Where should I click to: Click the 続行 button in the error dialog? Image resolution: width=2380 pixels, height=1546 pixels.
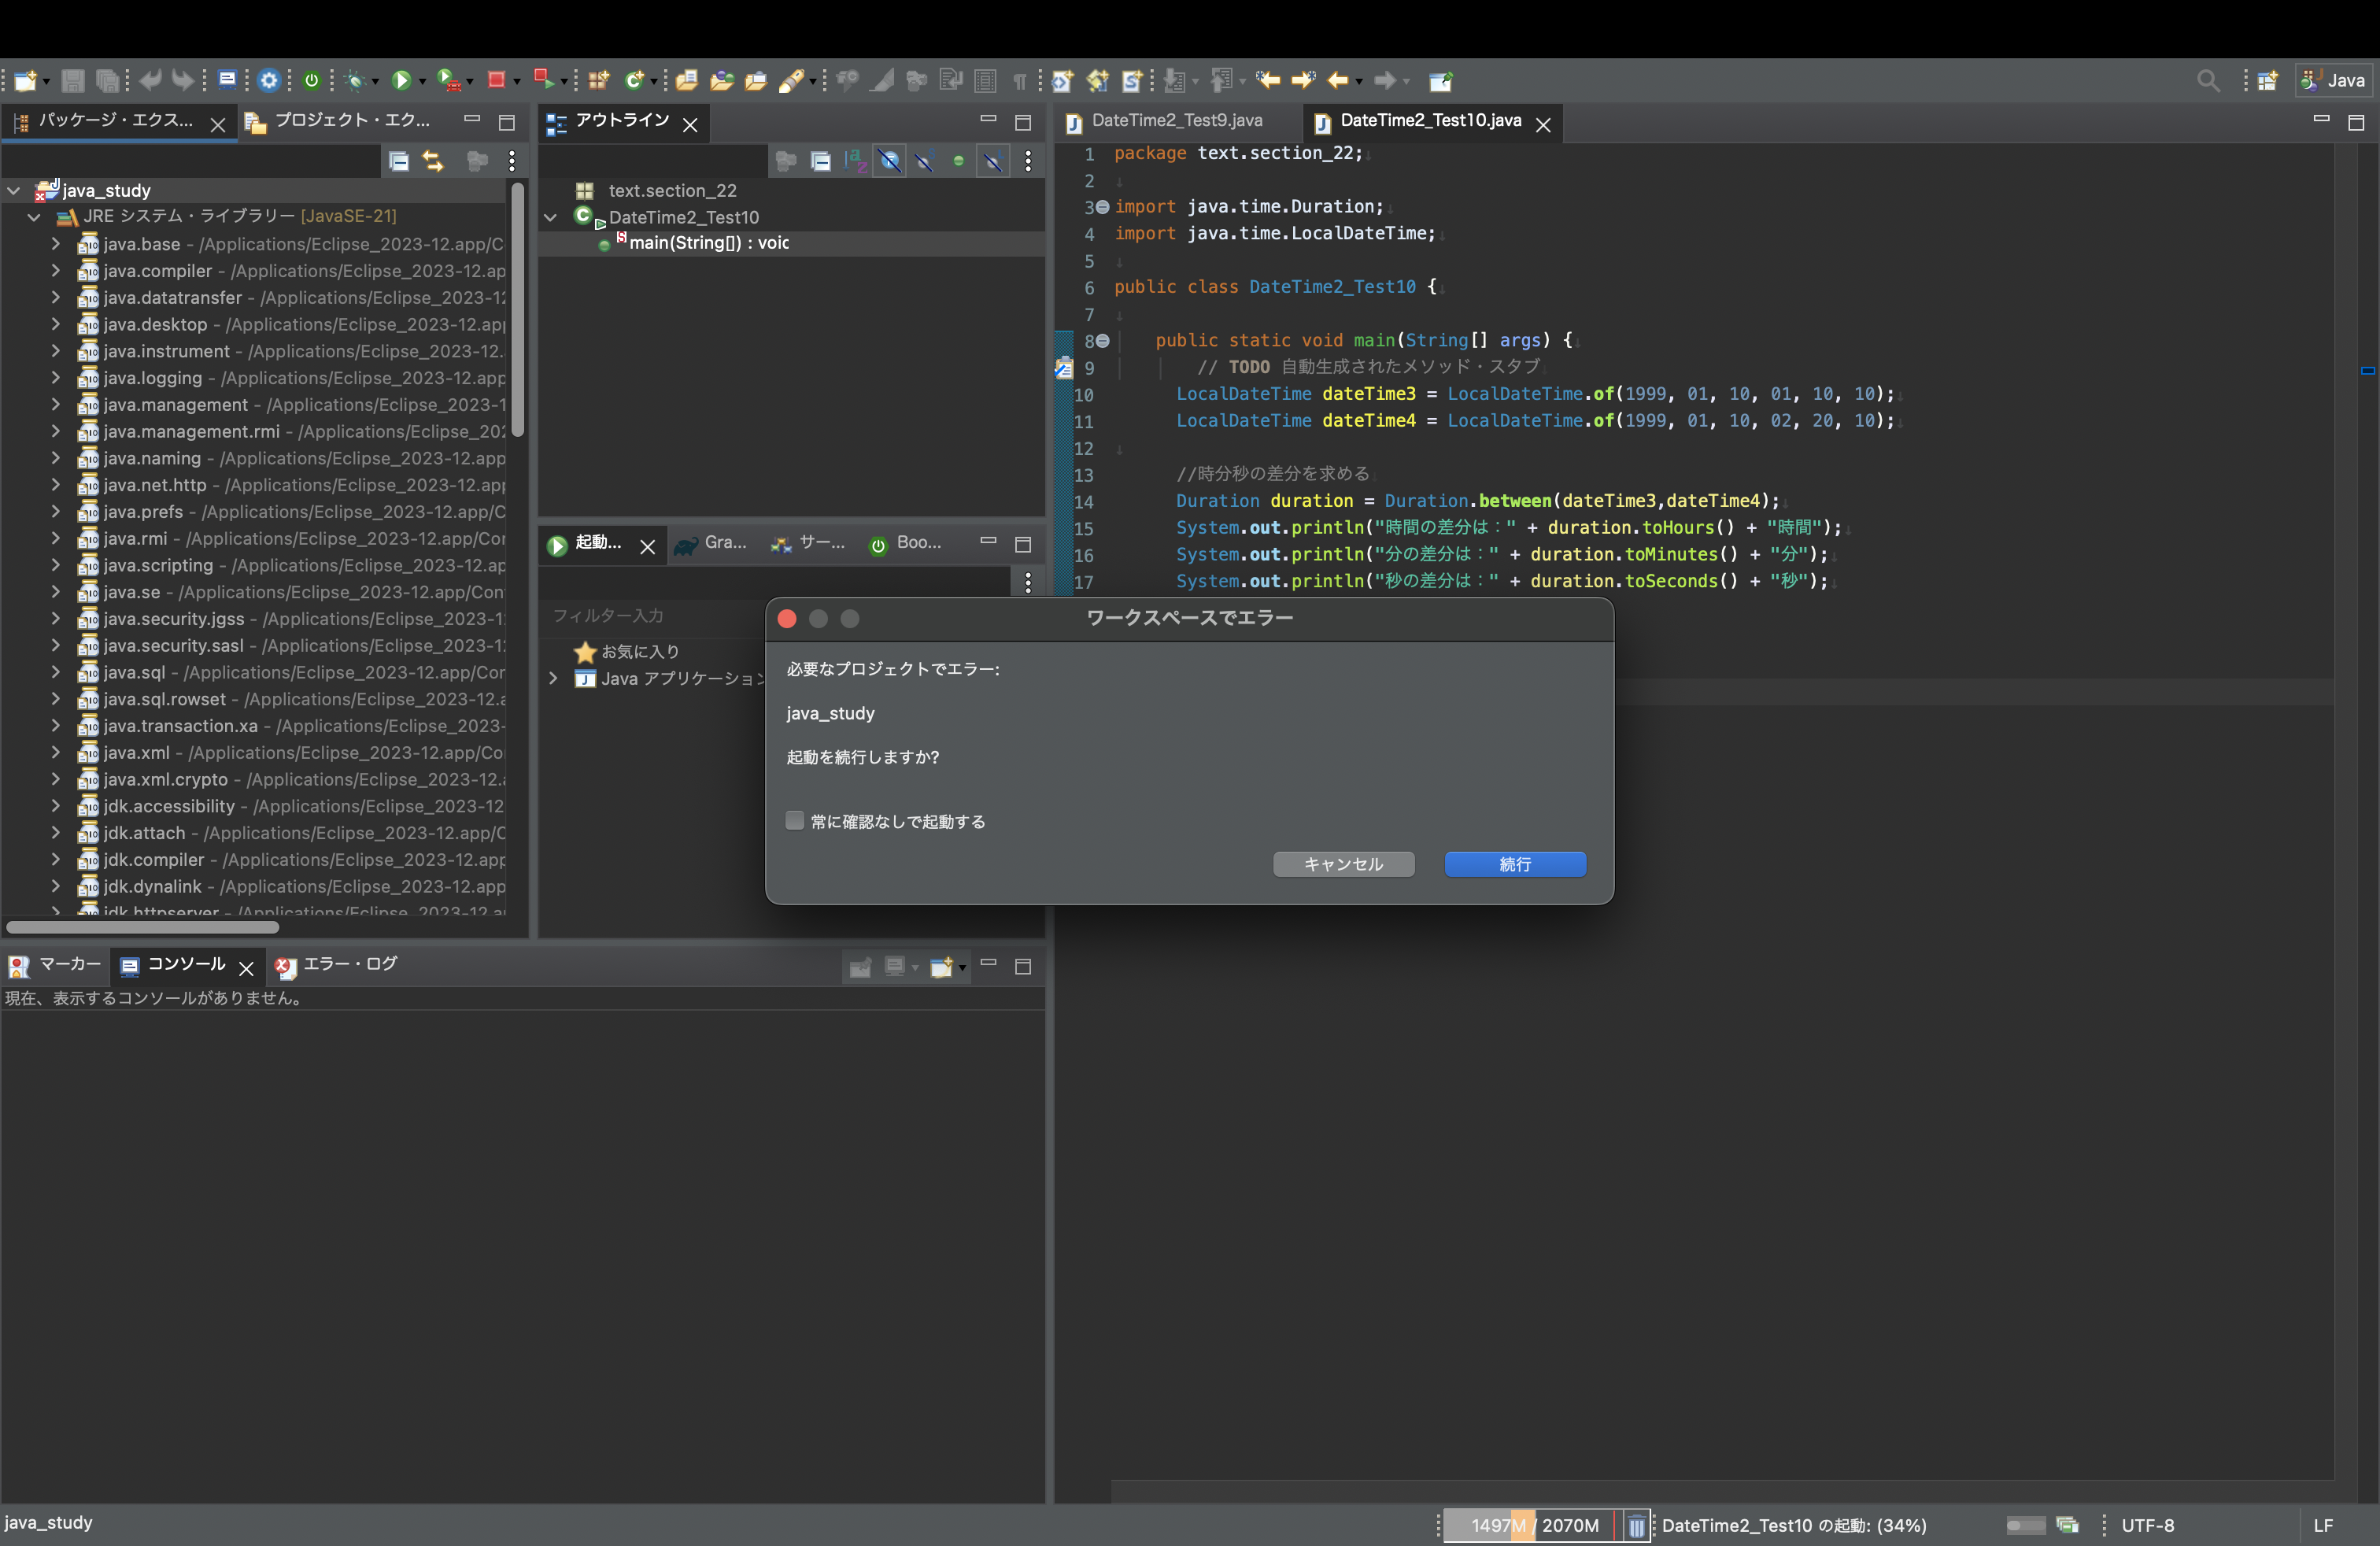[x=1515, y=864]
